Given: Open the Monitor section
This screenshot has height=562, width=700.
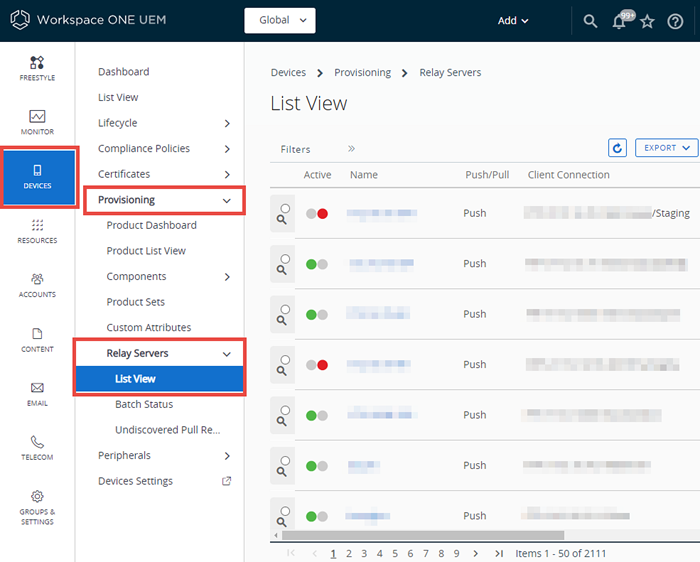Looking at the screenshot, I should coord(37,122).
